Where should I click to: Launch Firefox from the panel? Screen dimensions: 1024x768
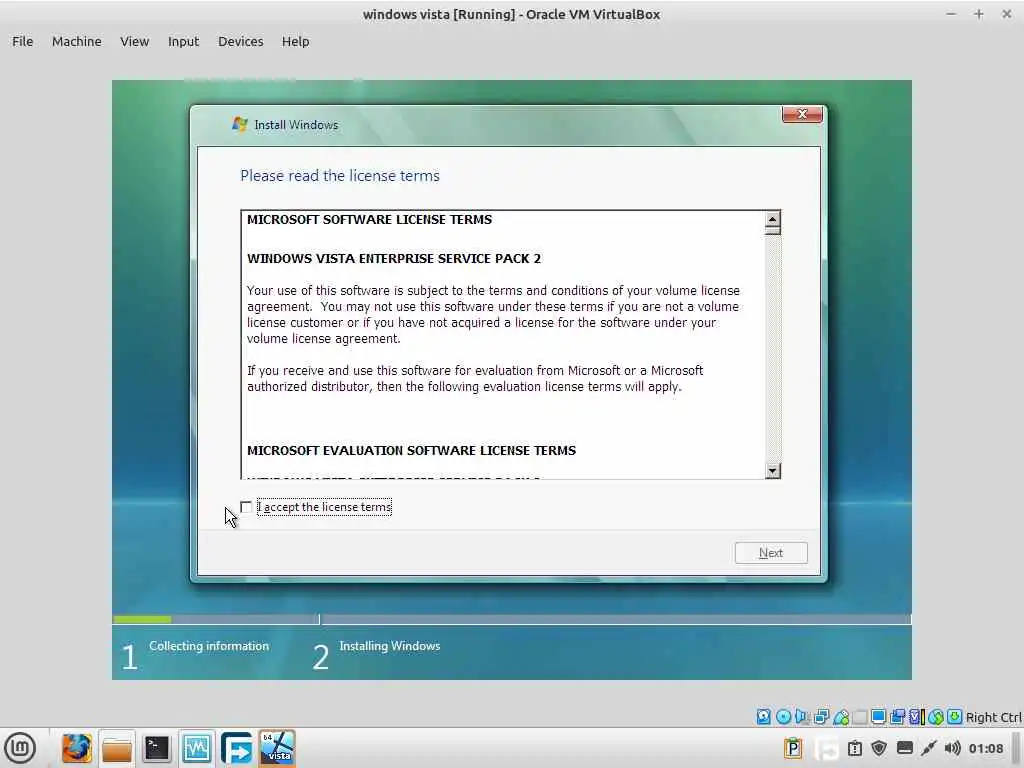click(76, 748)
